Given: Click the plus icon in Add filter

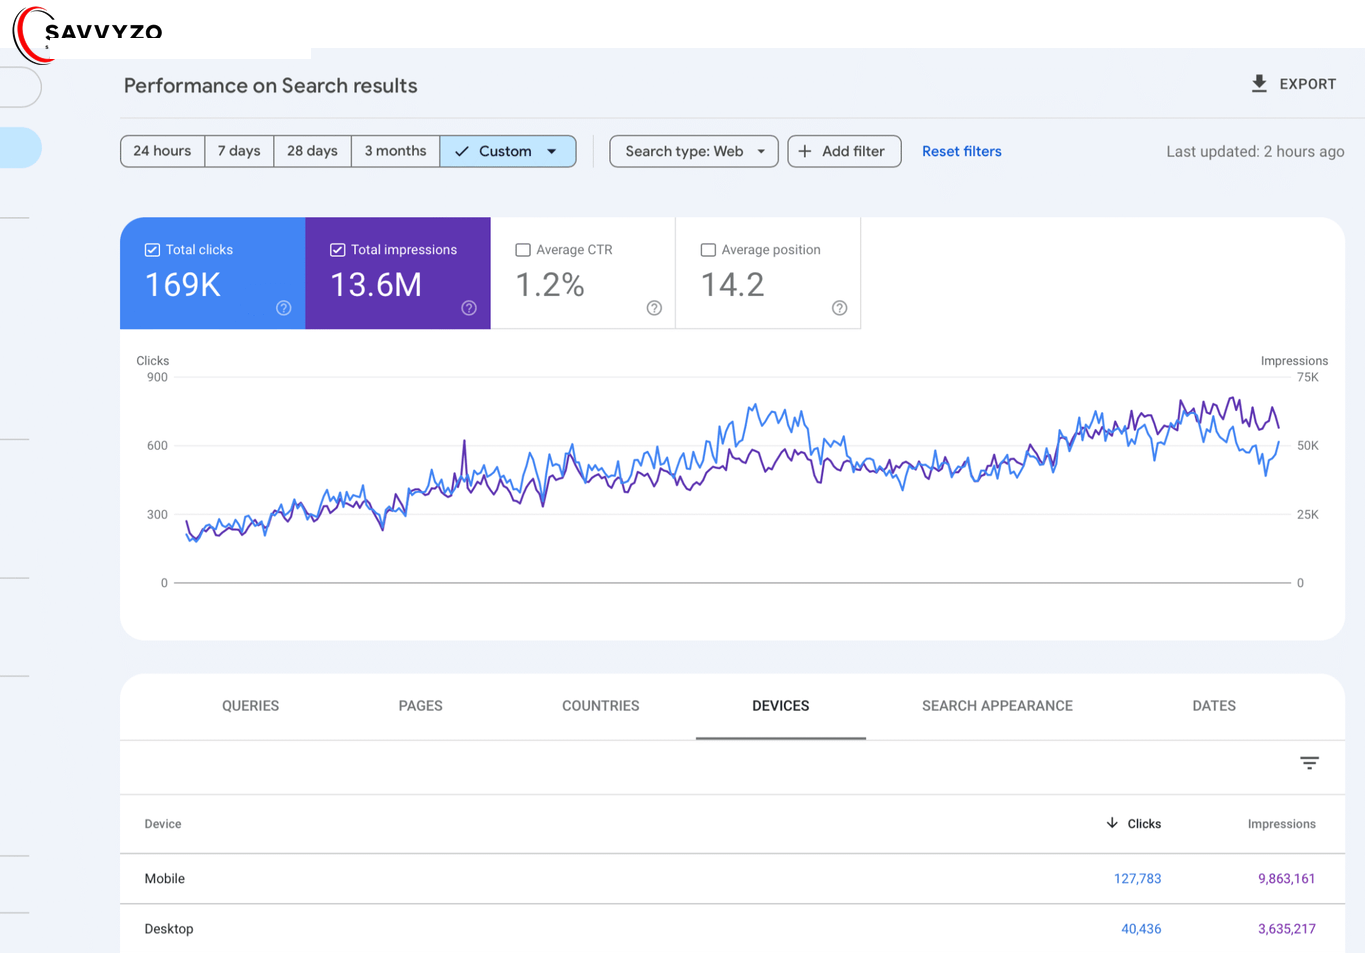Looking at the screenshot, I should pyautogui.click(x=805, y=151).
